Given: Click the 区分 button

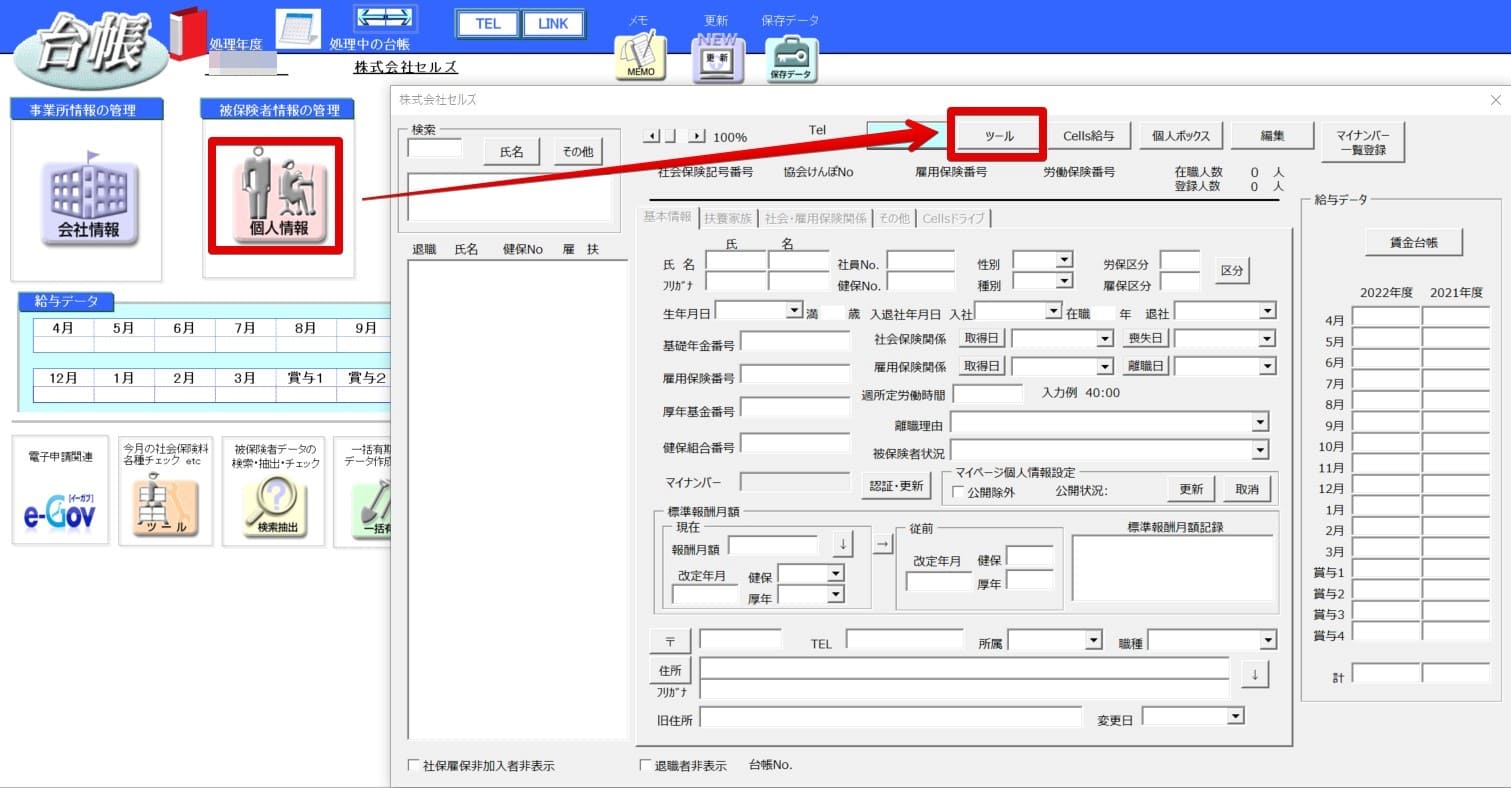Looking at the screenshot, I should tap(1232, 271).
